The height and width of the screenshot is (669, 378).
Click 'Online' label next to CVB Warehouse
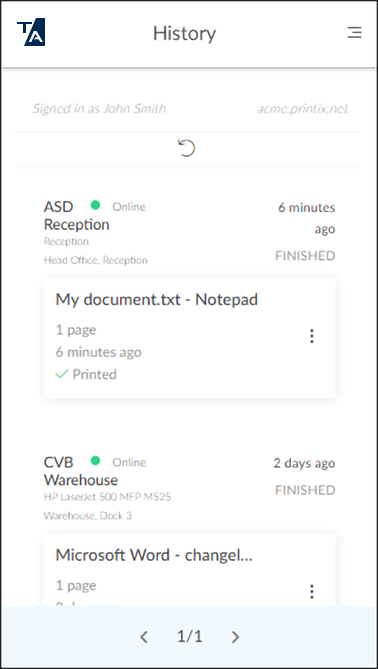click(129, 462)
